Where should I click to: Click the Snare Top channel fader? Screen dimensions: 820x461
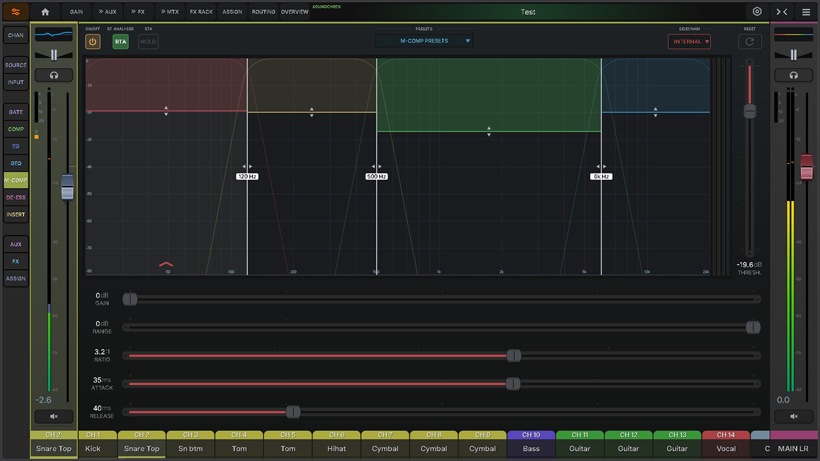pyautogui.click(x=67, y=187)
